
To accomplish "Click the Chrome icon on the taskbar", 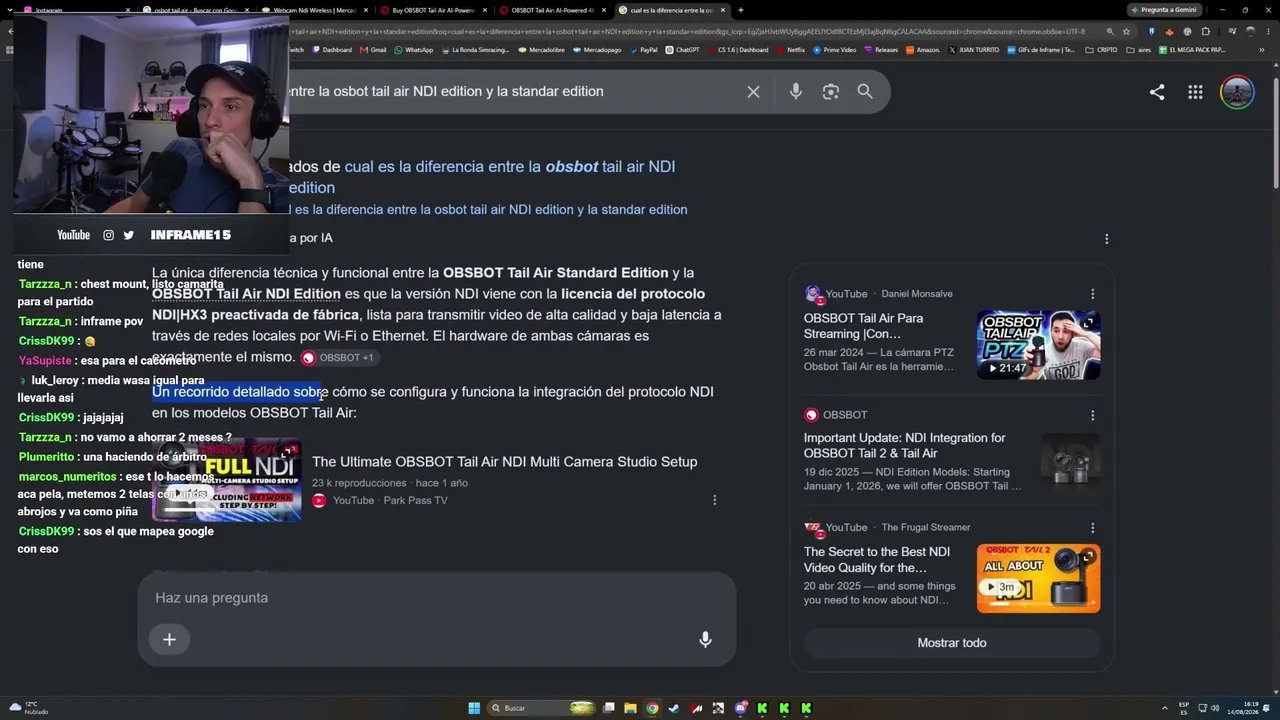I will [652, 708].
